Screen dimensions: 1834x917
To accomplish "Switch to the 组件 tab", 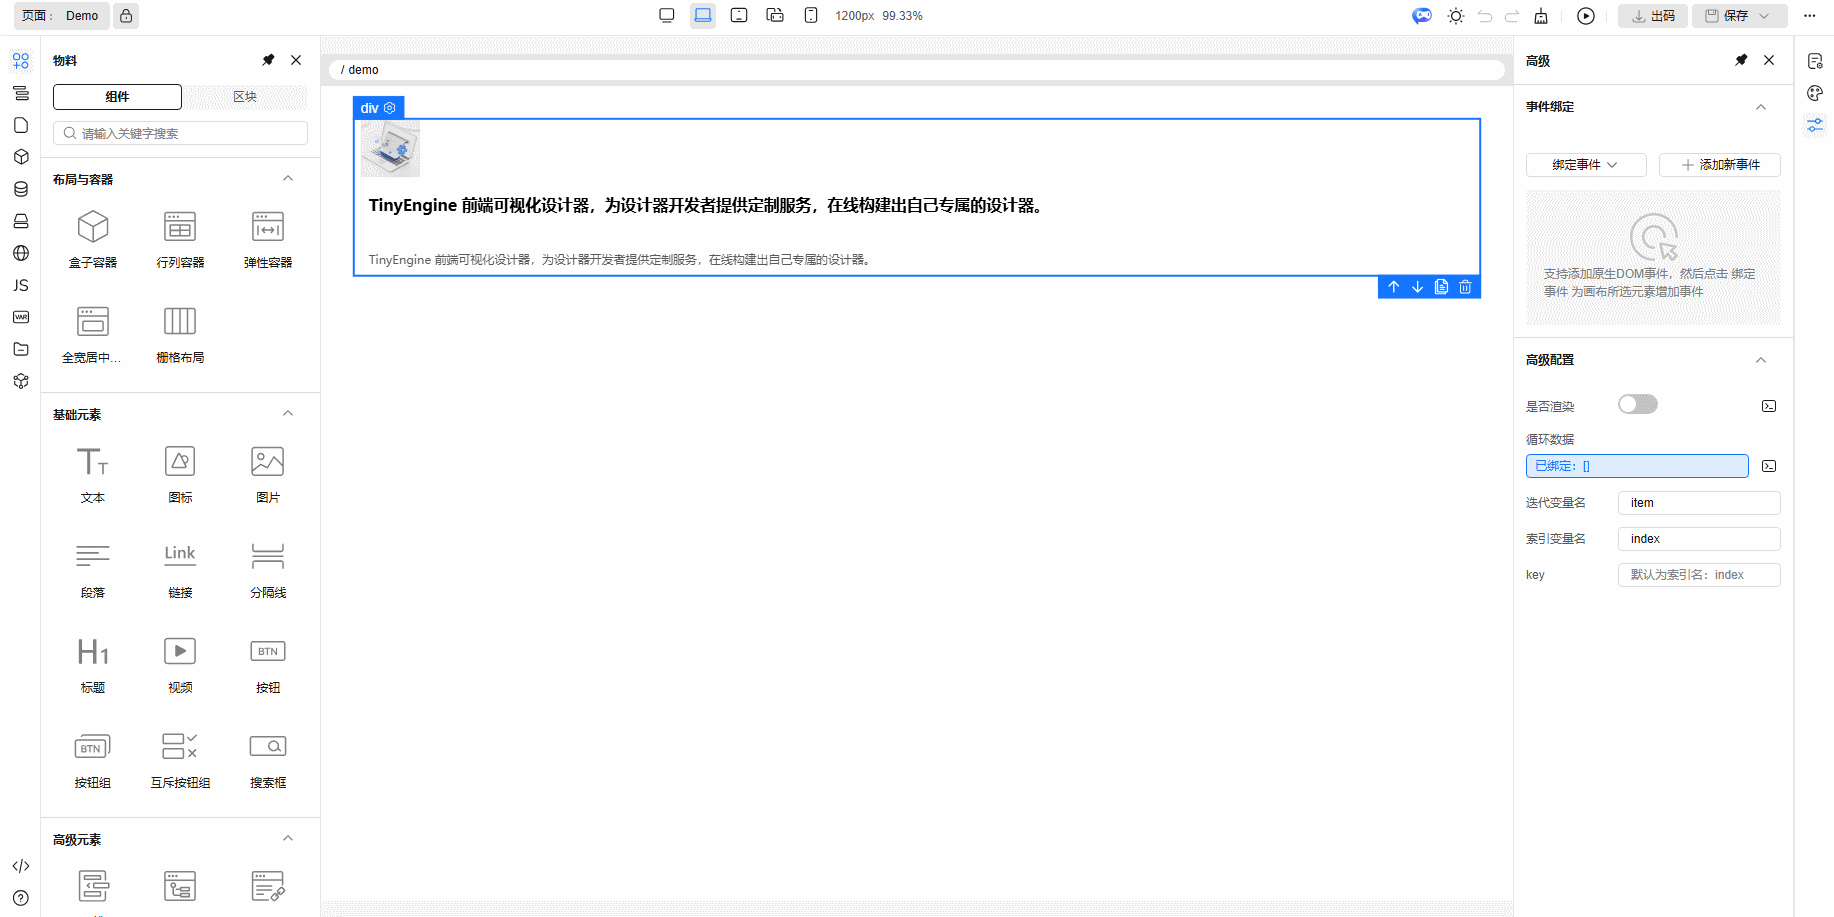I will coord(117,97).
